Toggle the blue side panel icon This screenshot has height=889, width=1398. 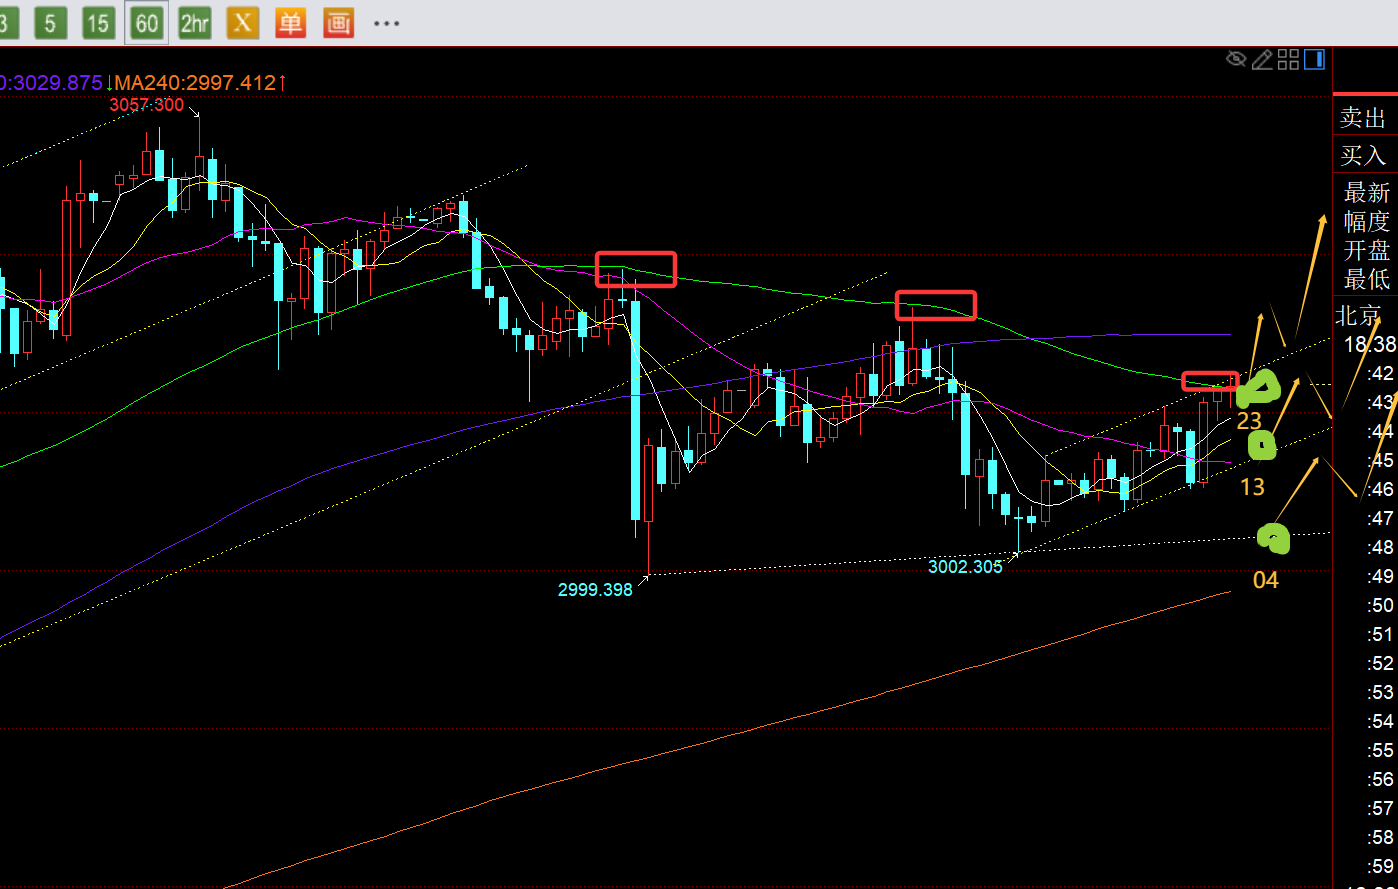[1314, 60]
